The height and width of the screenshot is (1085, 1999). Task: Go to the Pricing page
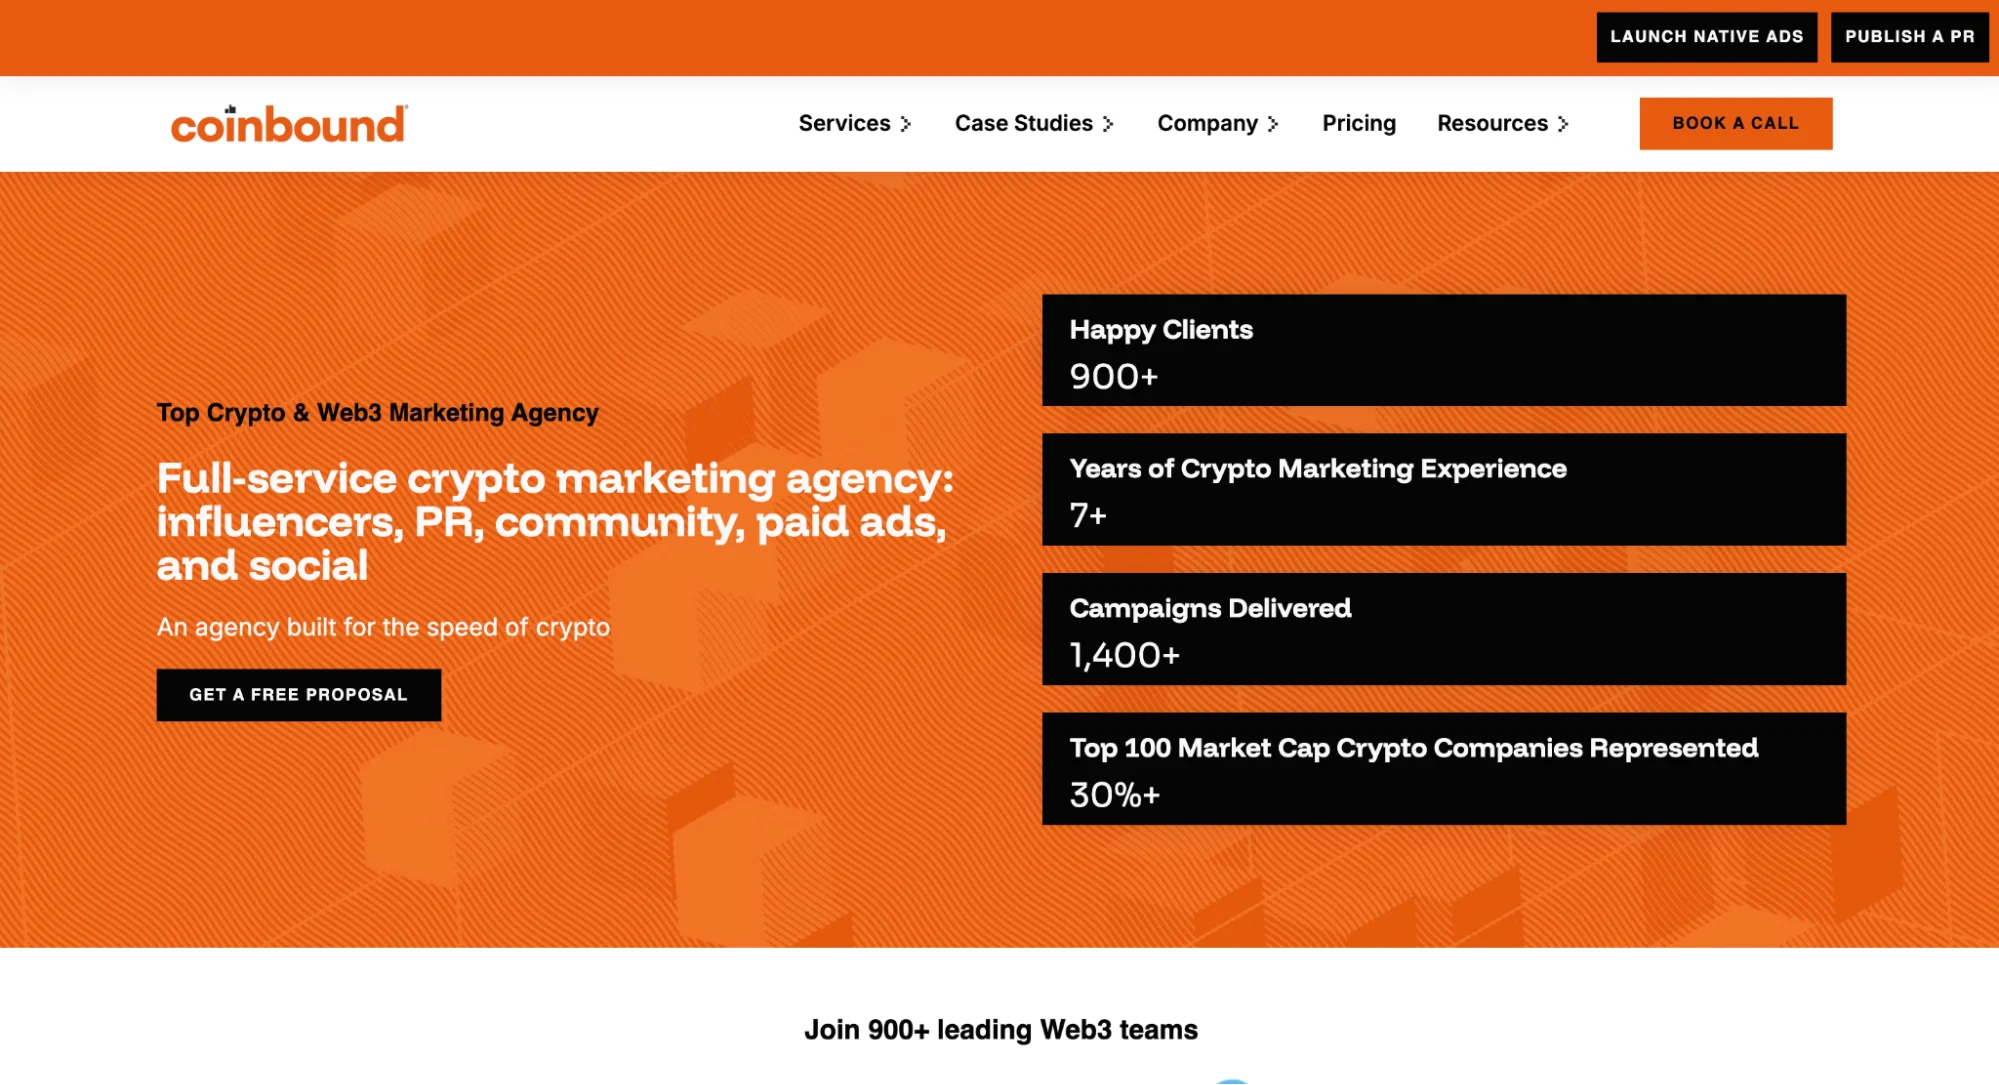tap(1358, 123)
